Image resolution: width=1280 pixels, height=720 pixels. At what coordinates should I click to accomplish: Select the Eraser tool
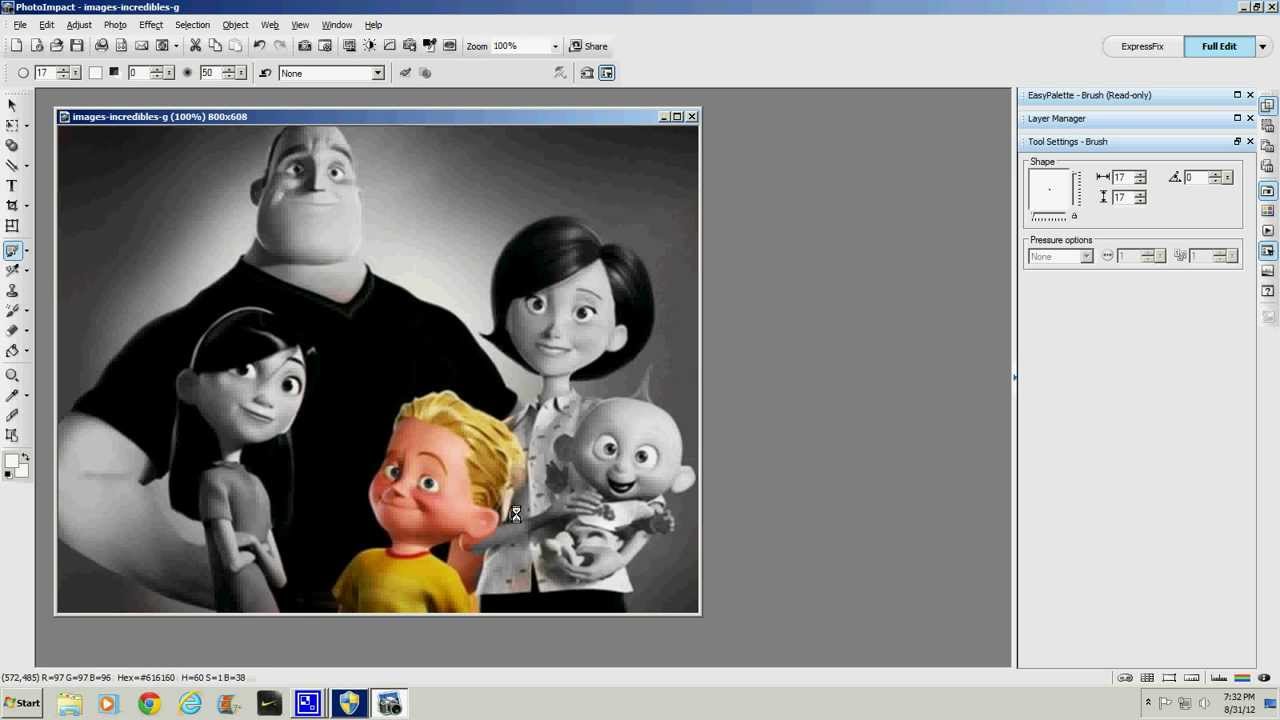12,331
